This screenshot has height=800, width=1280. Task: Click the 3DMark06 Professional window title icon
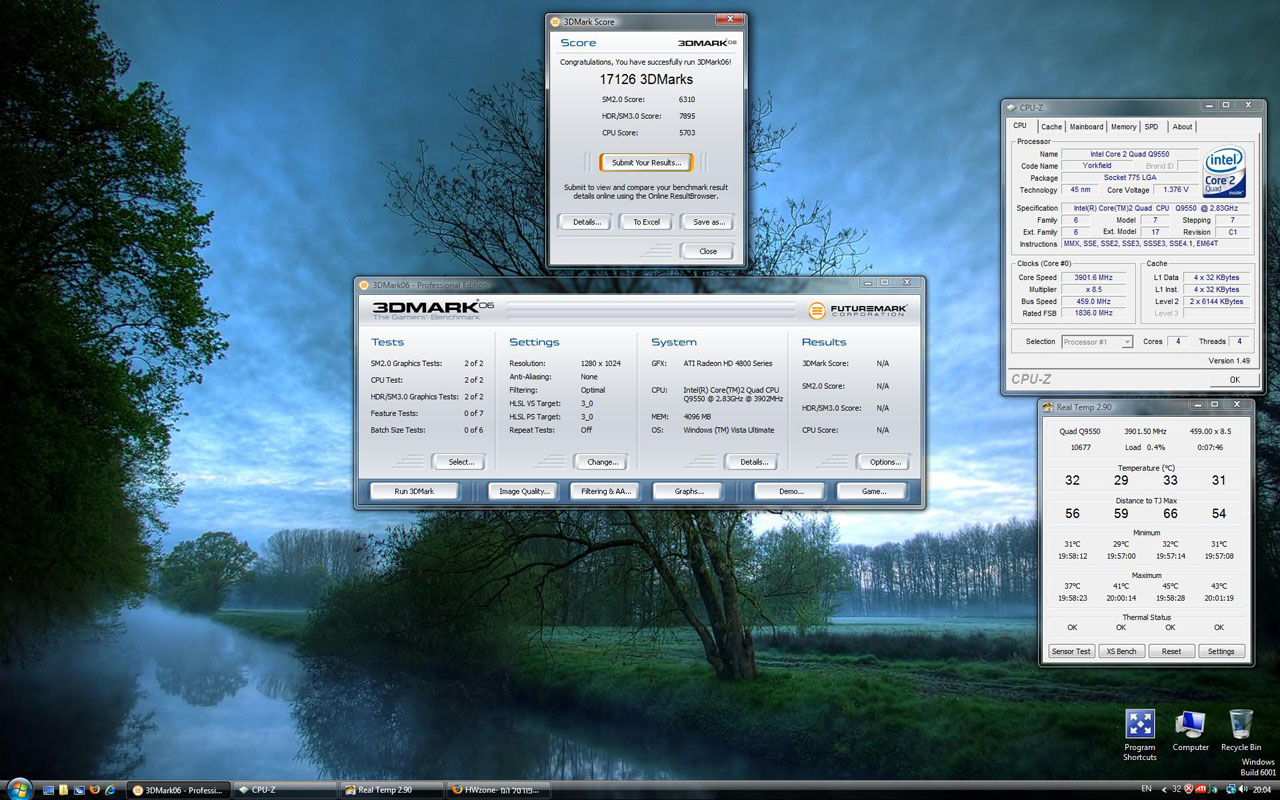pyautogui.click(x=363, y=285)
